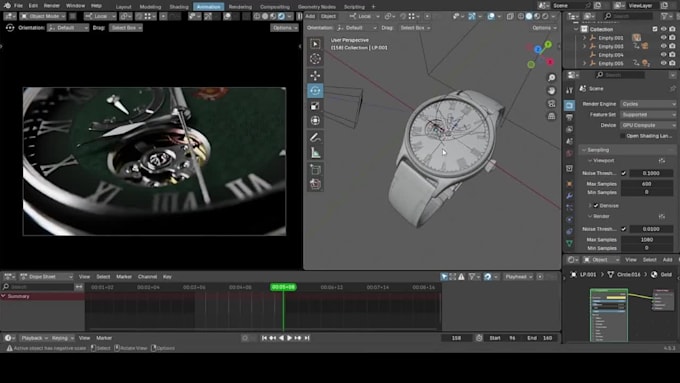
Task: Select the Transform tool in viewport toolbar
Action: click(x=315, y=121)
